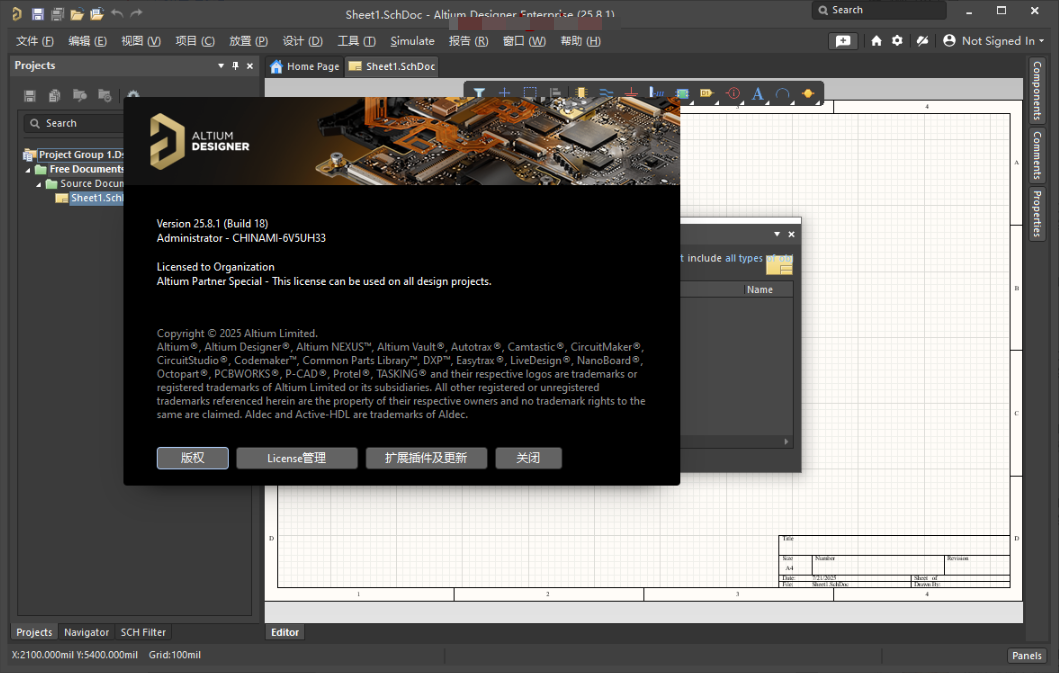Select the Place Part component icon
Viewport: 1059px width, 673px height.
(581, 93)
